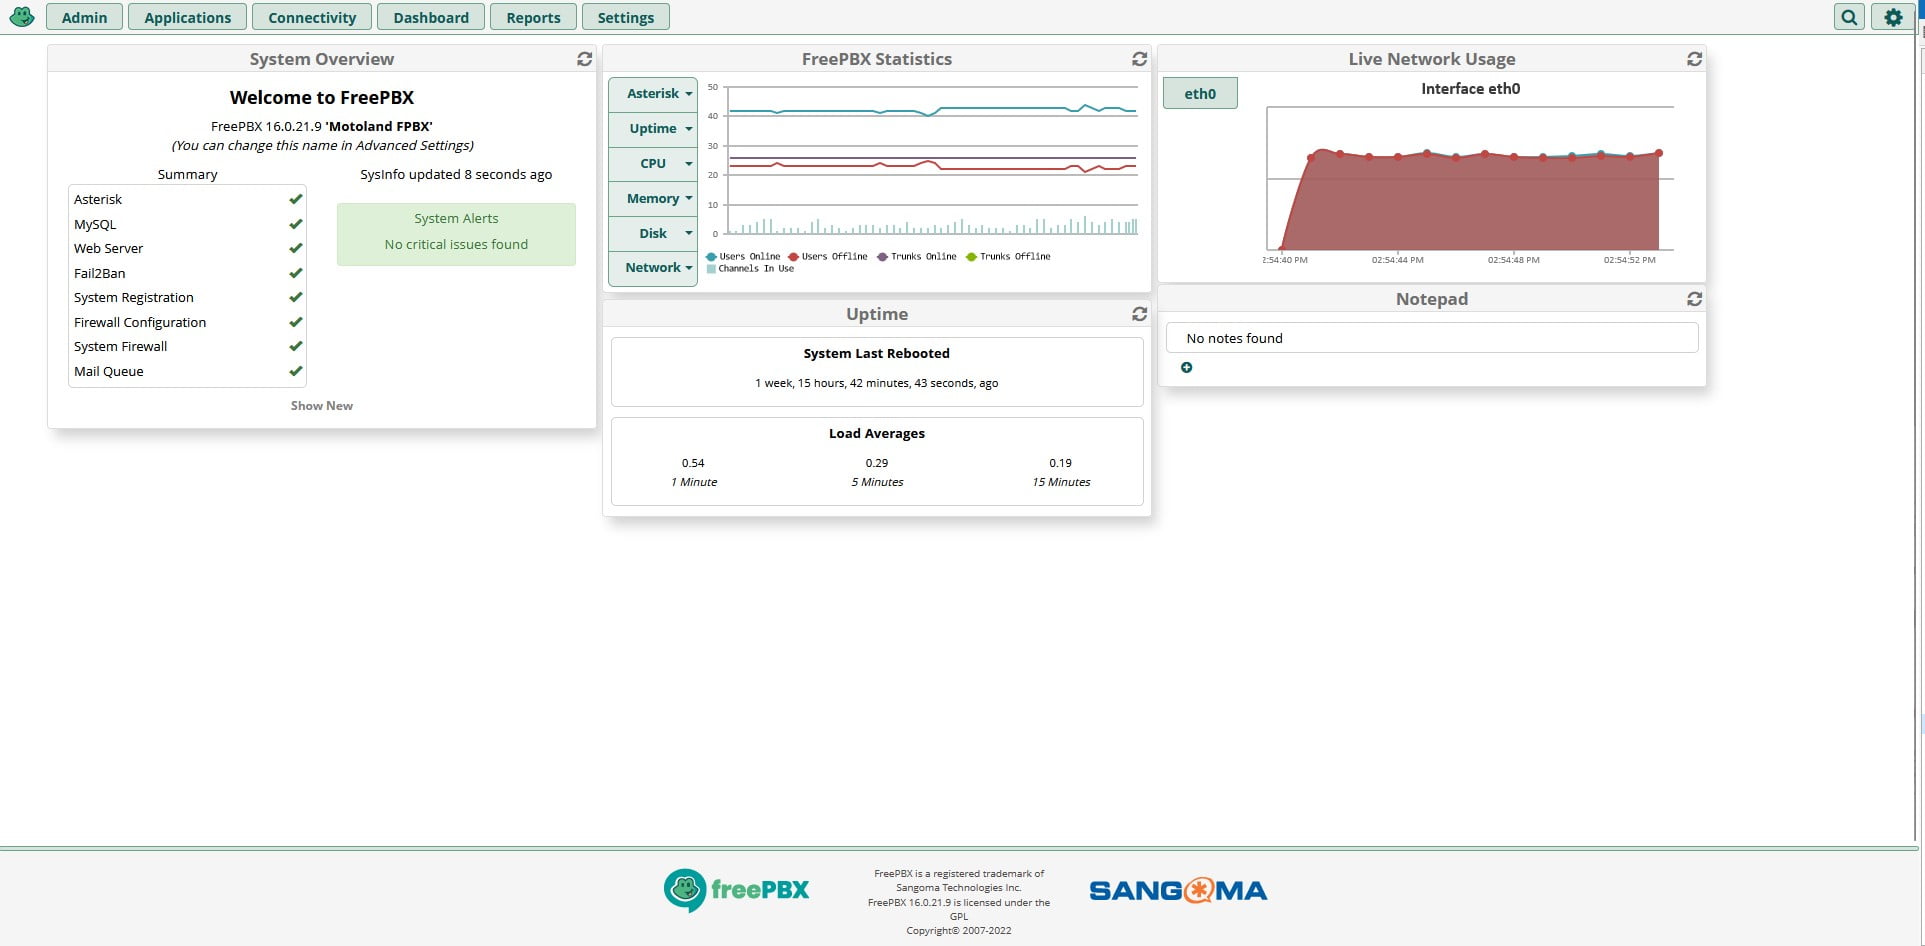Click the System Last Rebooted time text
Viewport: 1925px width, 946px height.
877,383
